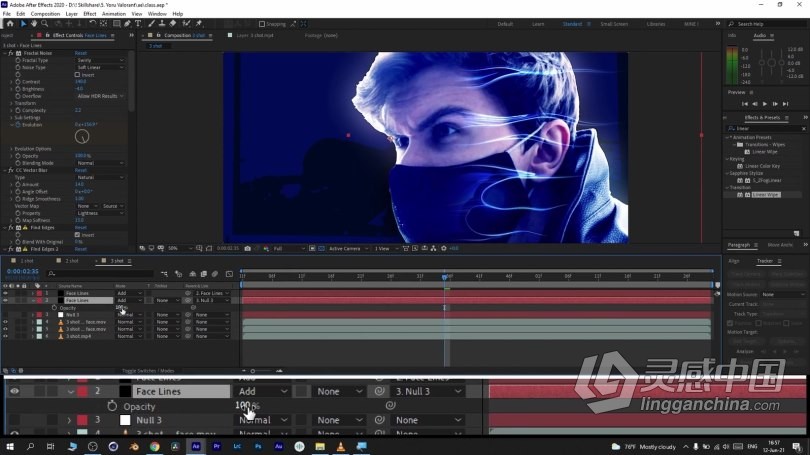Toggle the Invert checkbox under Fractal Noise
810x455 pixels.
pos(77,75)
